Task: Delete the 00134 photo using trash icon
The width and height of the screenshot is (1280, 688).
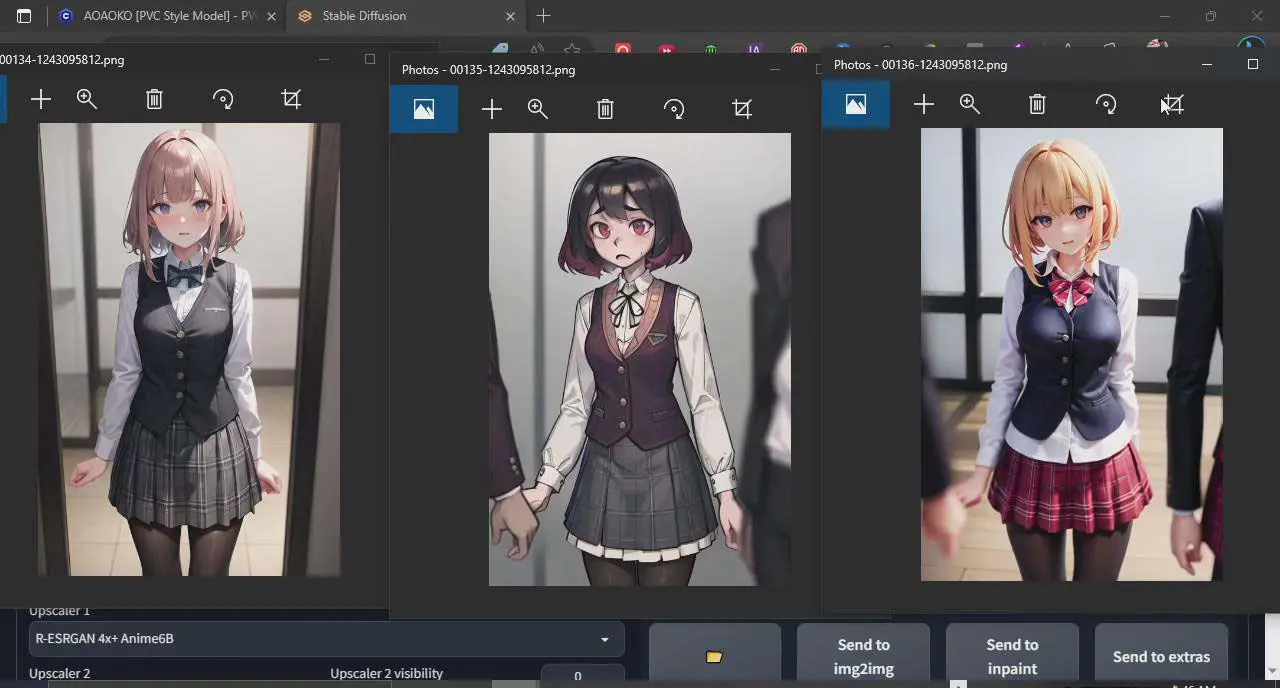Action: pyautogui.click(x=154, y=99)
